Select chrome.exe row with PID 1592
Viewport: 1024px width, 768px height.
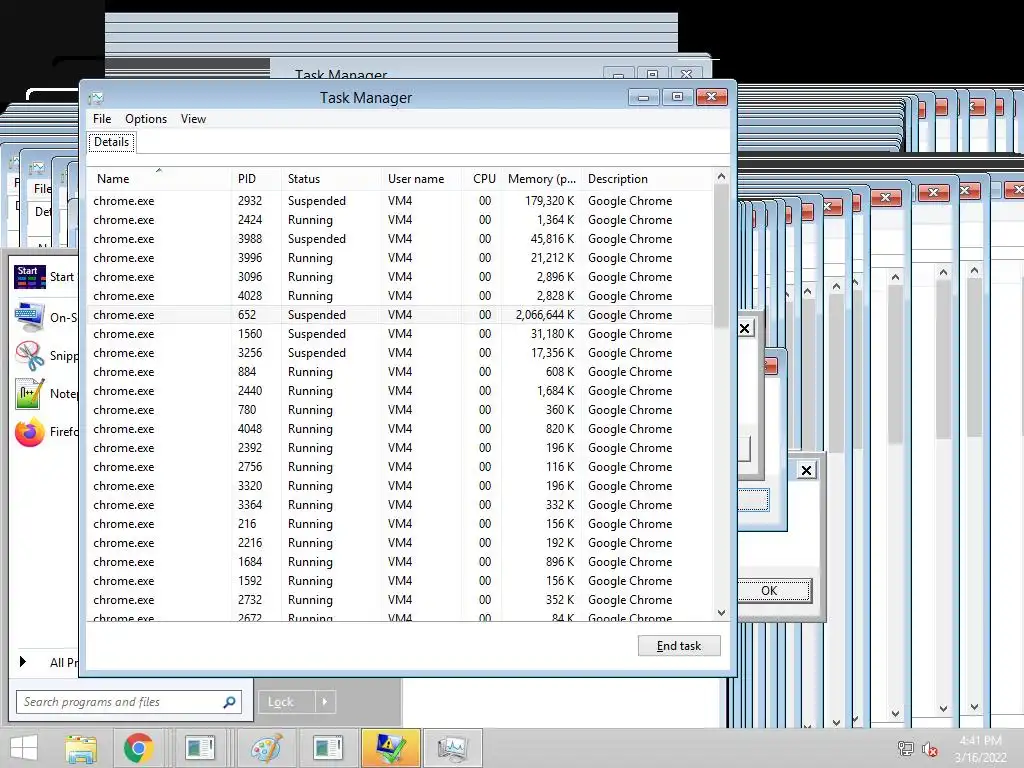pyautogui.click(x=400, y=581)
